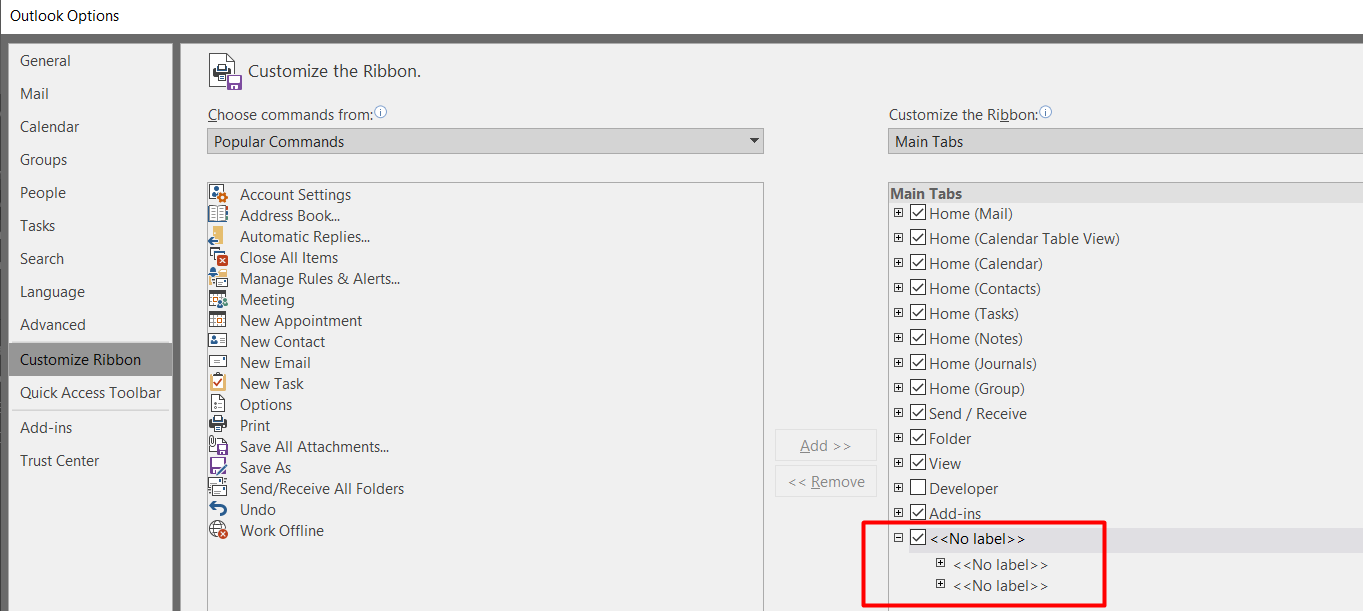Viewport: 1363px width, 611px height.
Task: Select the Home (Journals) tab label
Action: click(x=982, y=363)
